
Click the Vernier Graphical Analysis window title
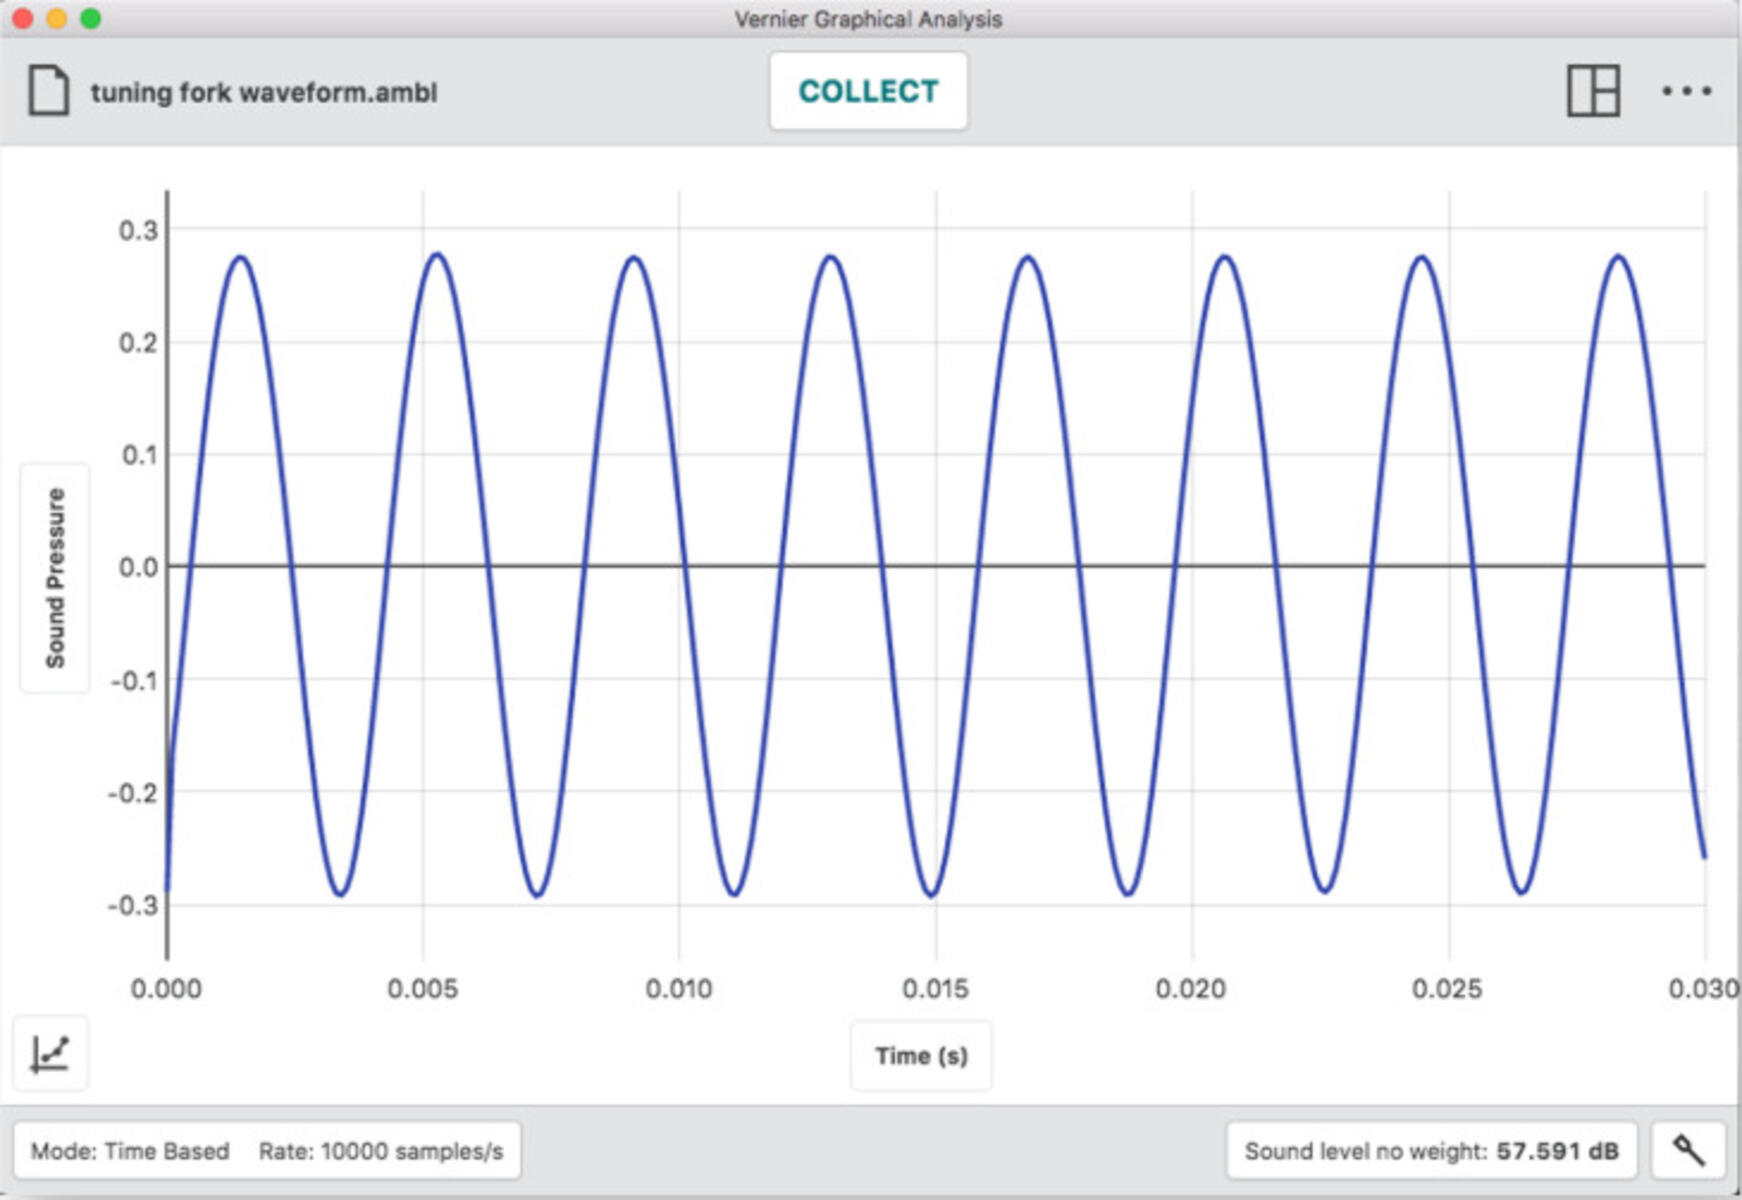click(868, 19)
